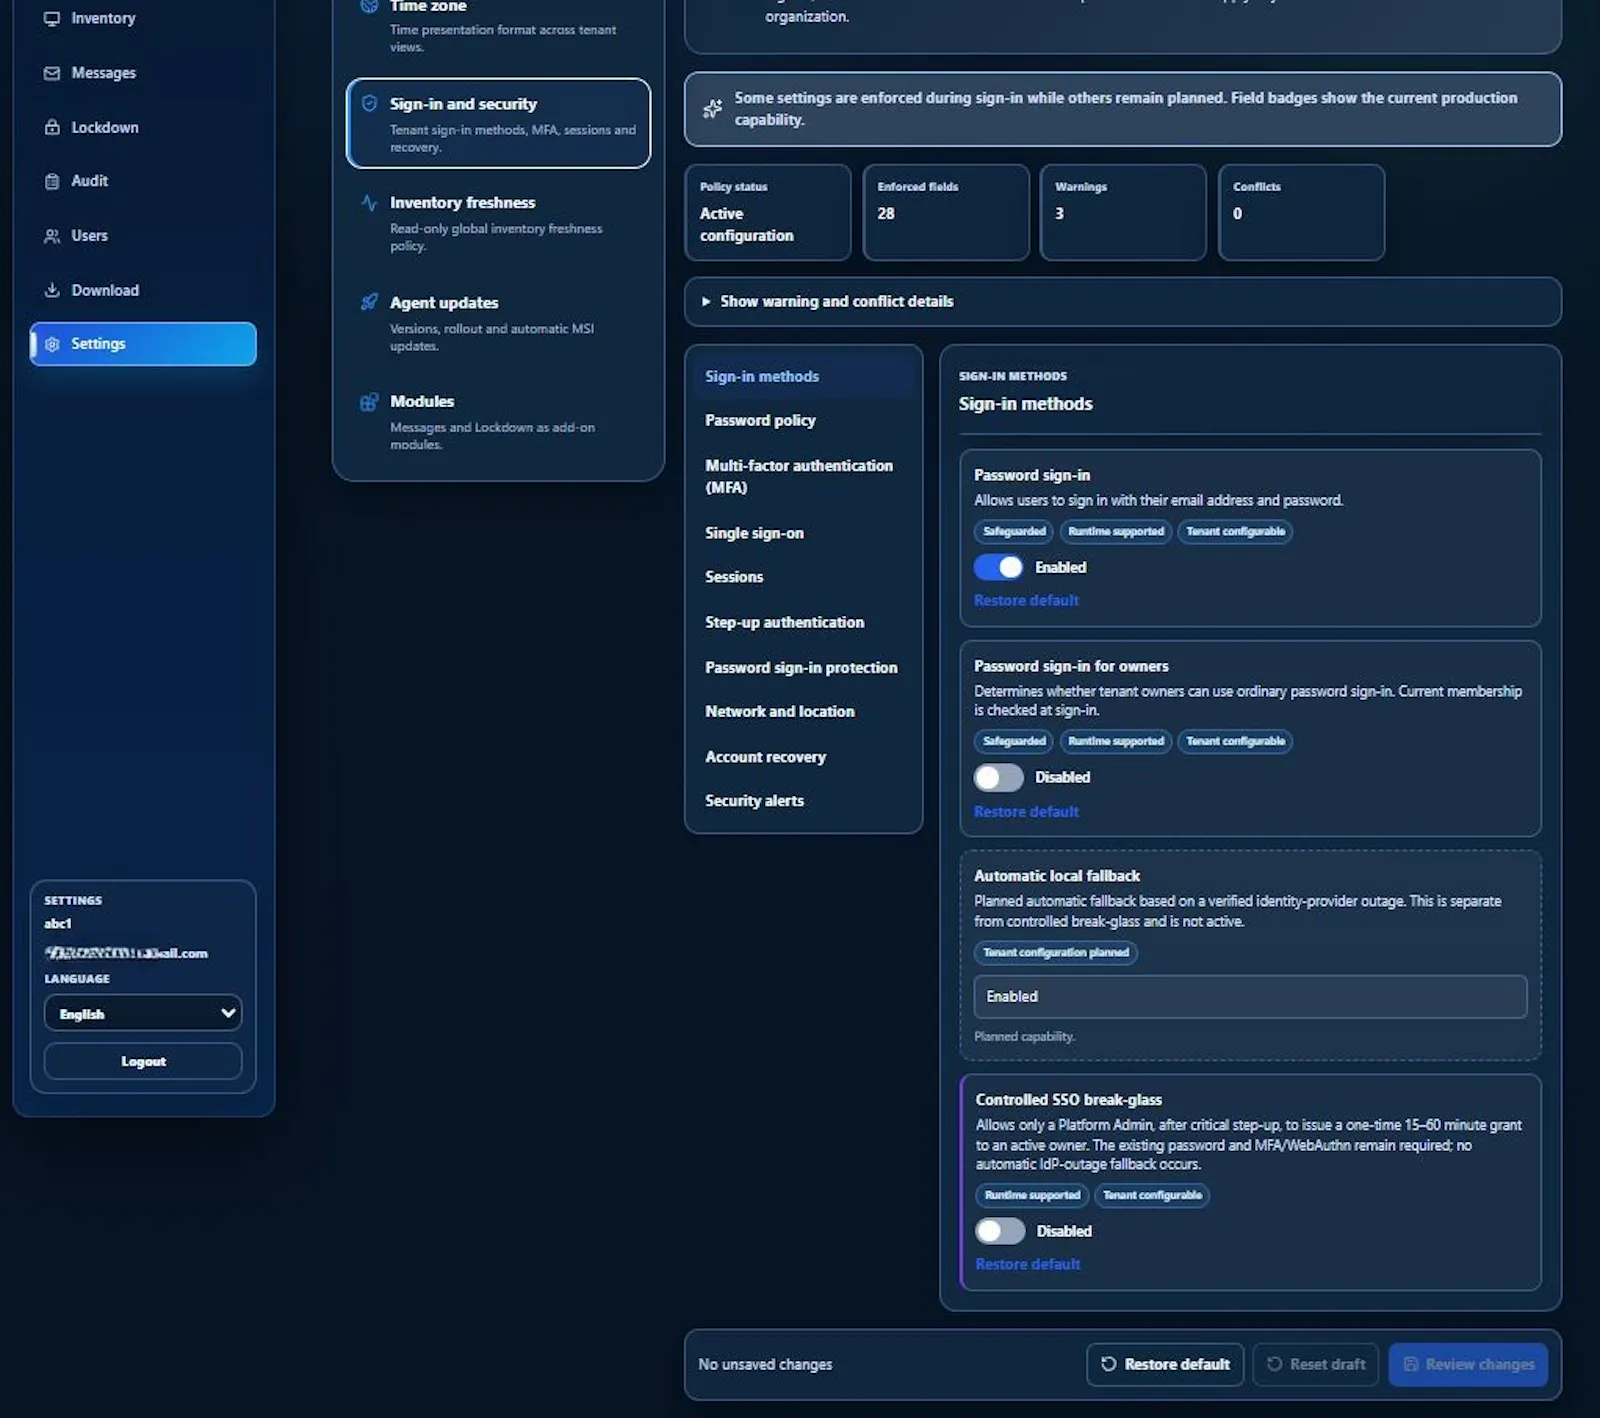
Task: Click the Audit clipboard icon
Action: coord(52,181)
